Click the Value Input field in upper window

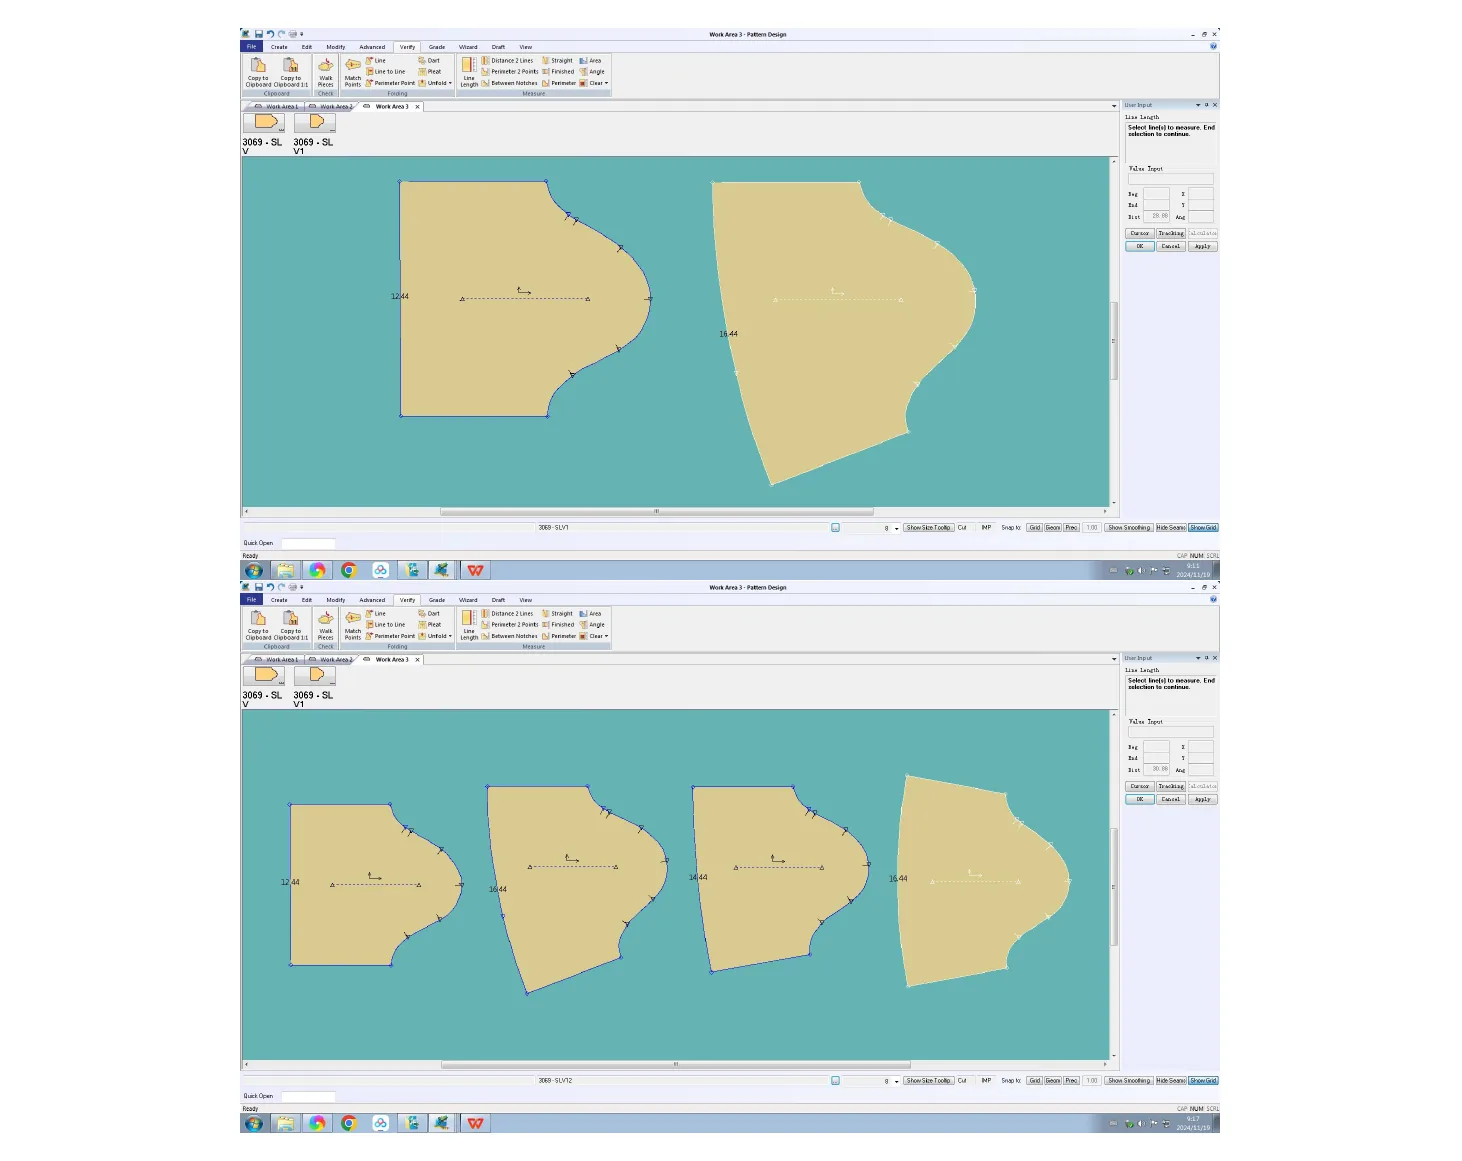click(x=1170, y=179)
